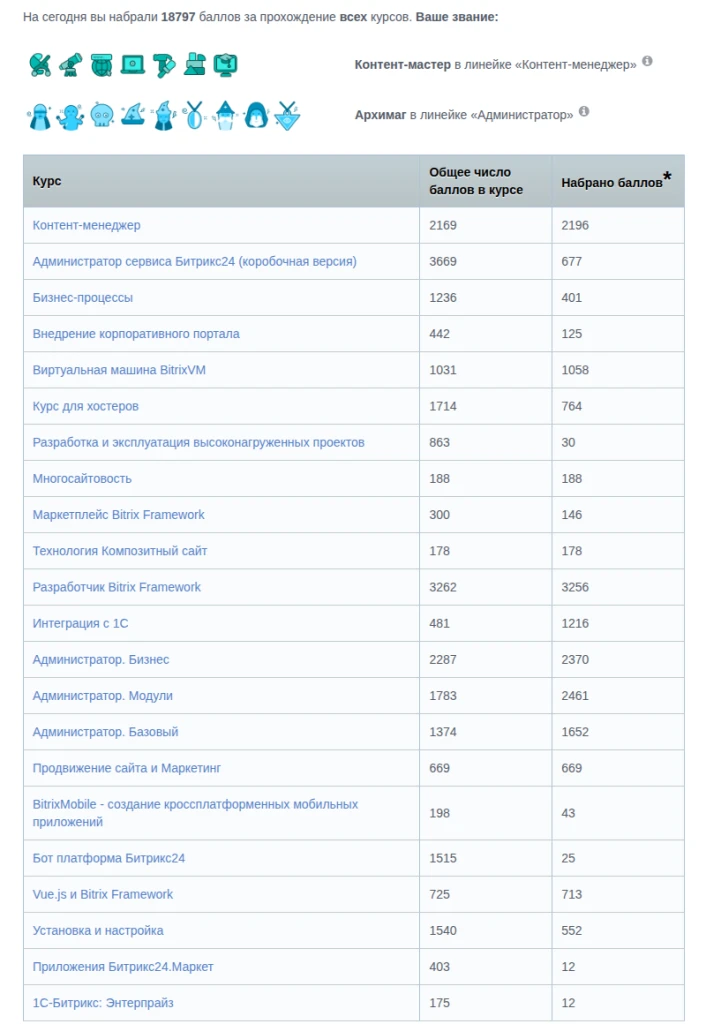
Task: Open Администратор. Бизнес course
Action: click(101, 660)
